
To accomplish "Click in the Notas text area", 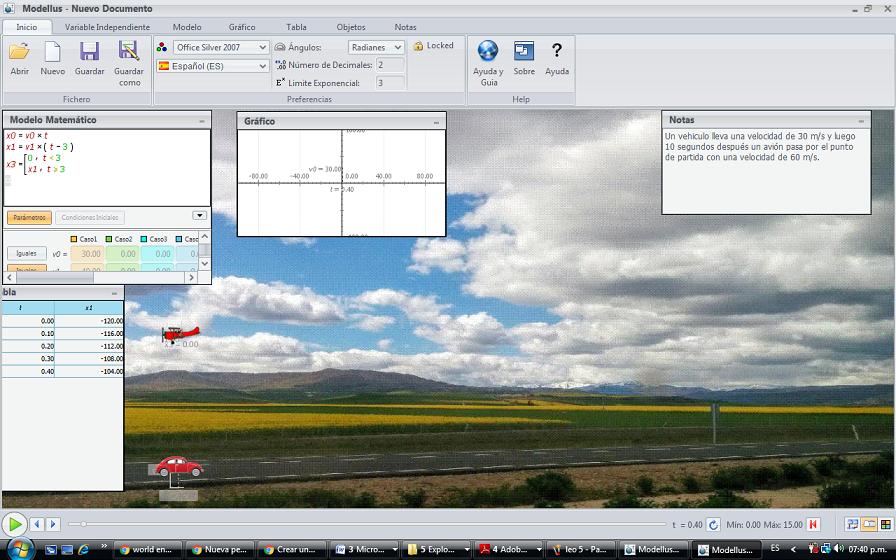I will coord(766,171).
